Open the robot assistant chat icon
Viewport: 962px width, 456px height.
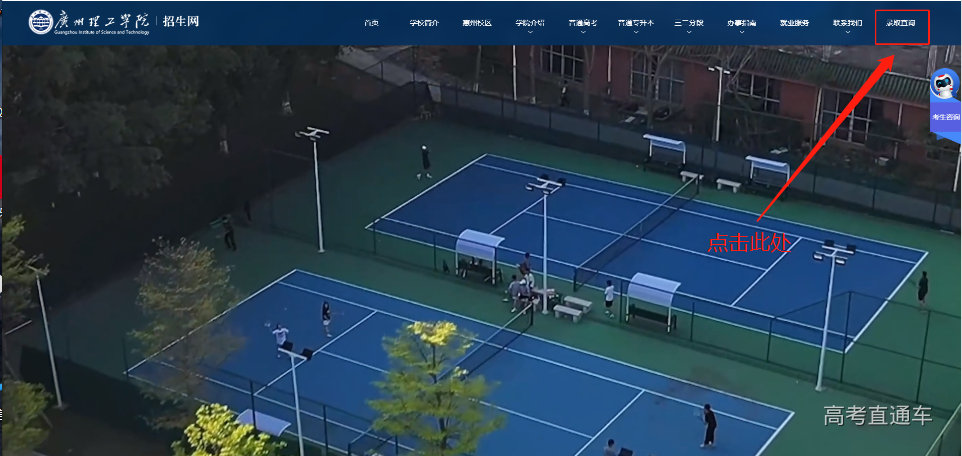[944, 84]
